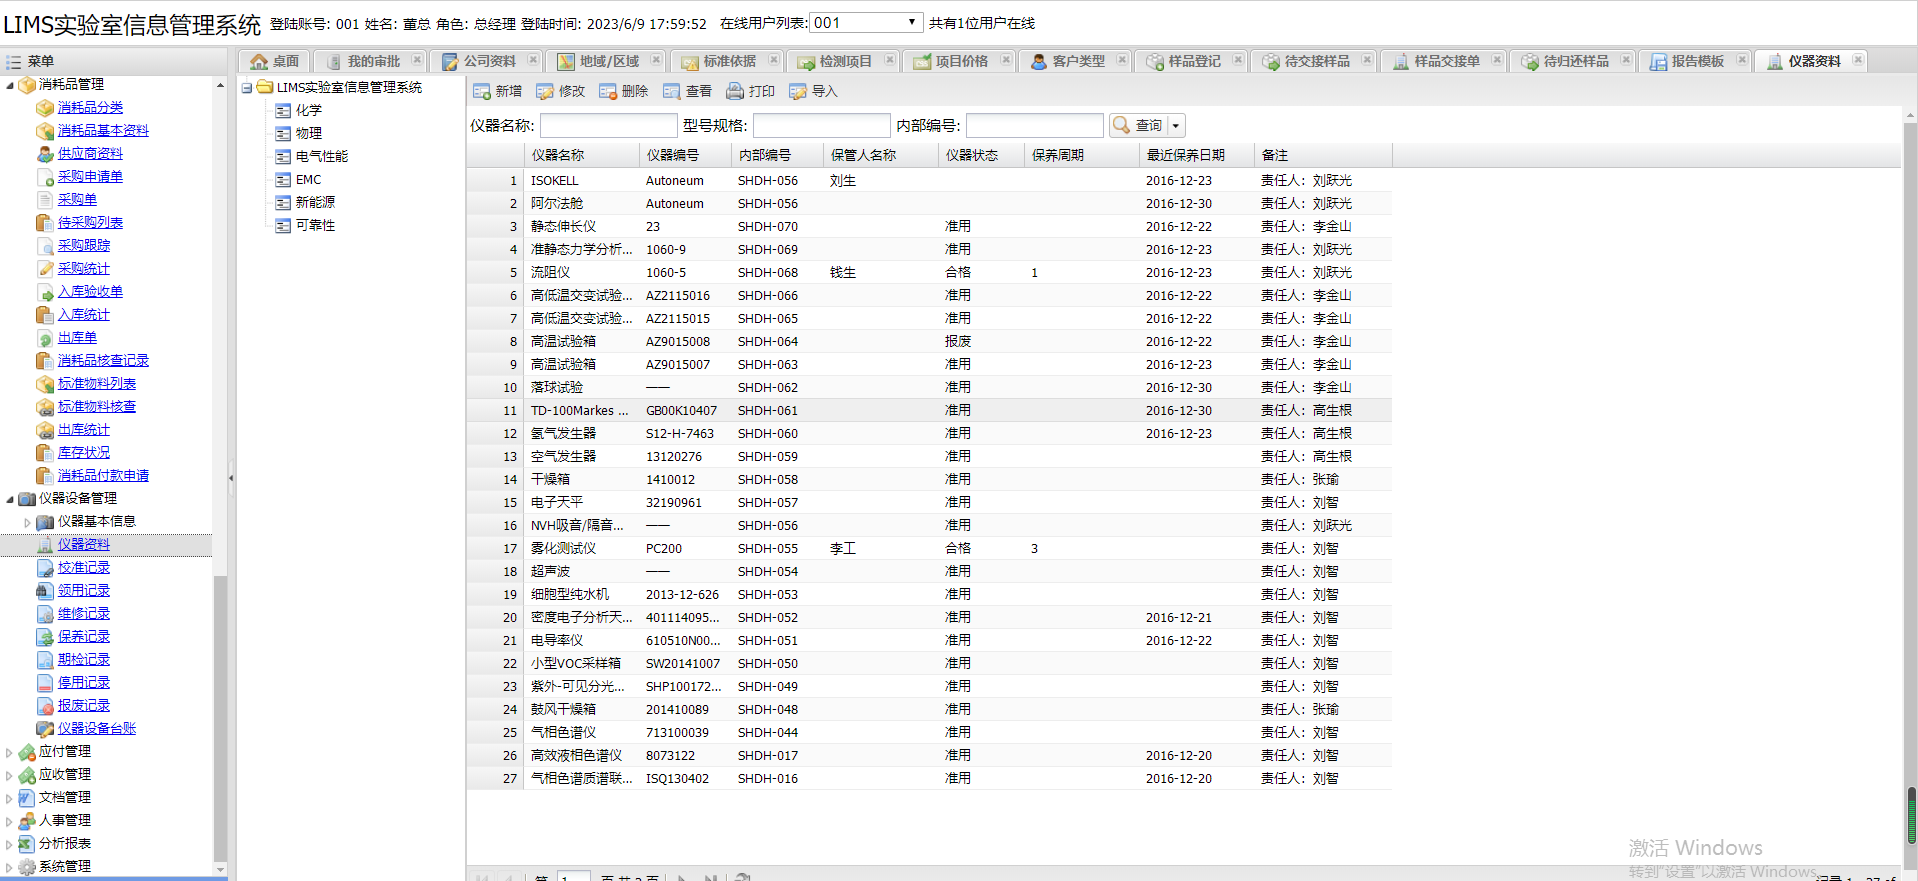This screenshot has height=881, width=1918.
Task: Select 新能源 category in the tree
Action: [315, 203]
